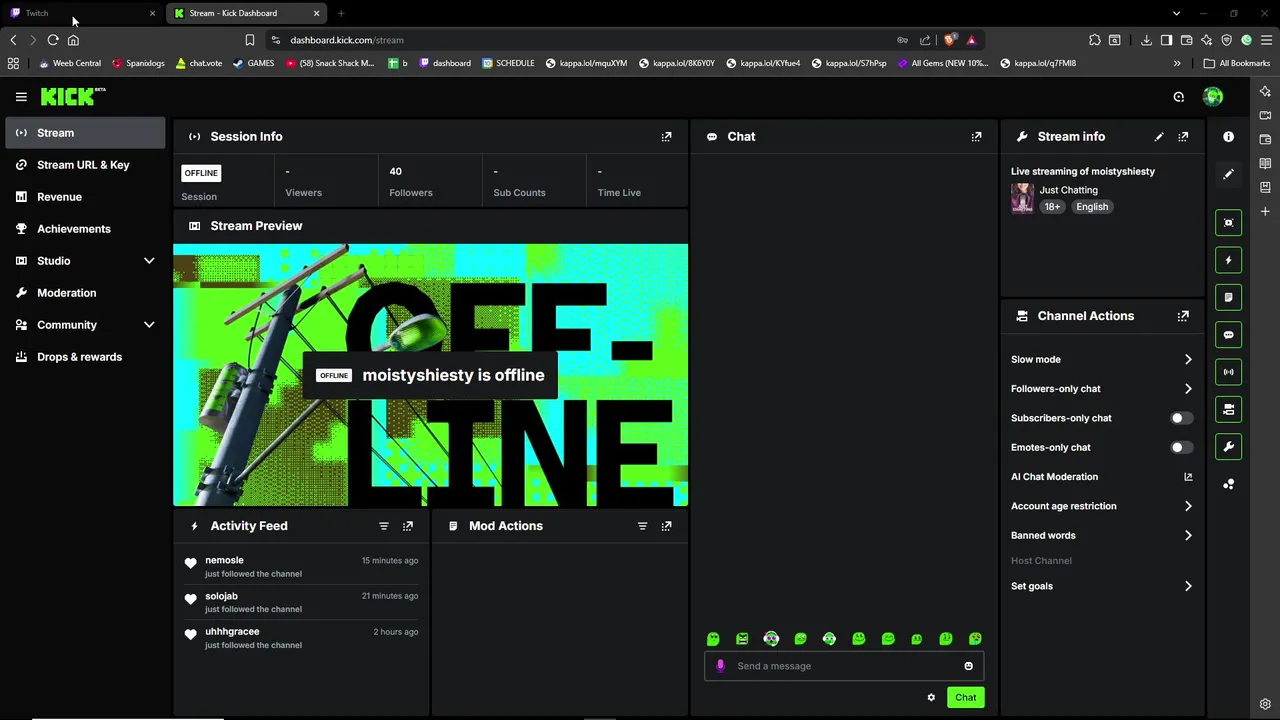Open Slow mode options
The width and height of the screenshot is (1280, 720).
1101,360
